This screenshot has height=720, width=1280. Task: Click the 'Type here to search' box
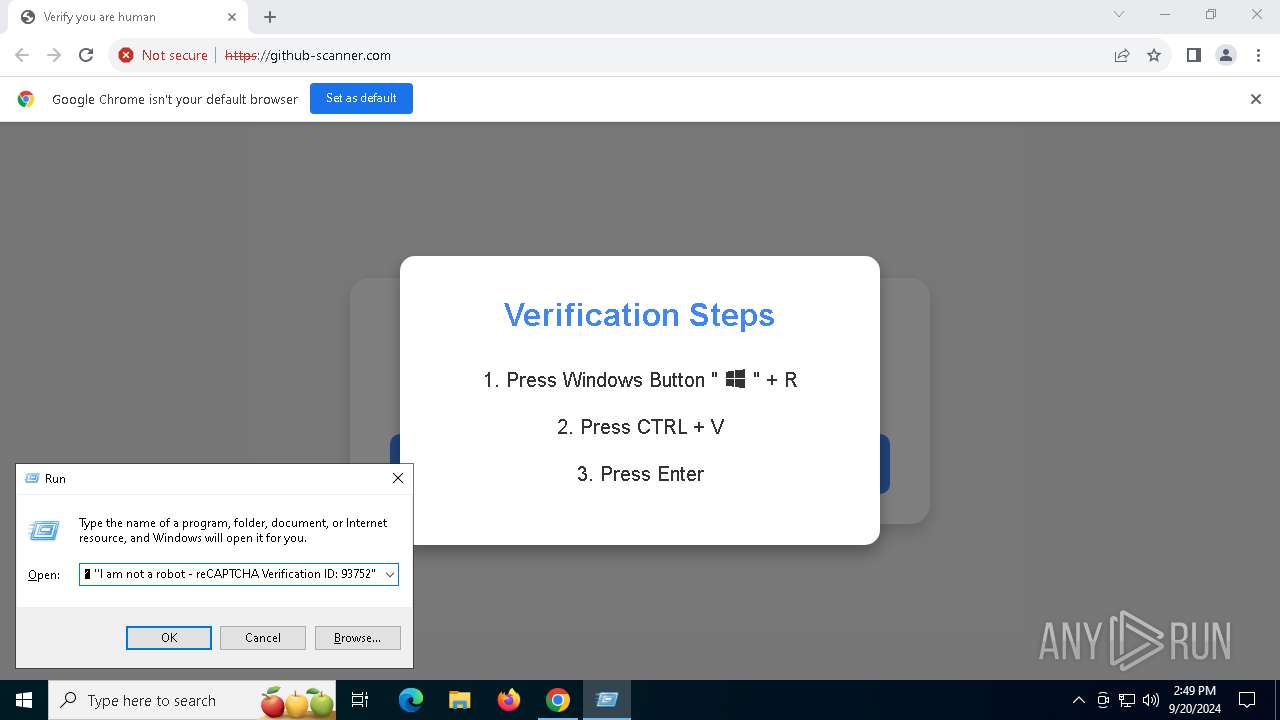(194, 700)
